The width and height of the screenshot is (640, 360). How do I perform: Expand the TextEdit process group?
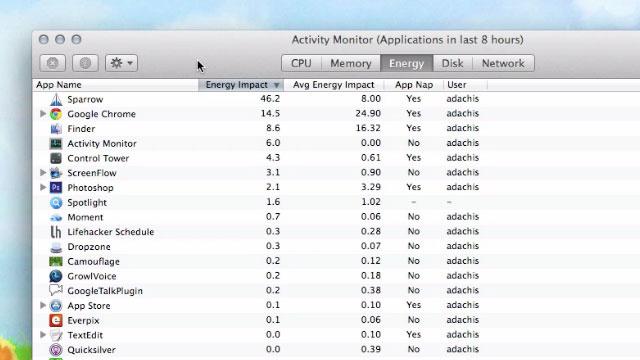click(x=43, y=335)
